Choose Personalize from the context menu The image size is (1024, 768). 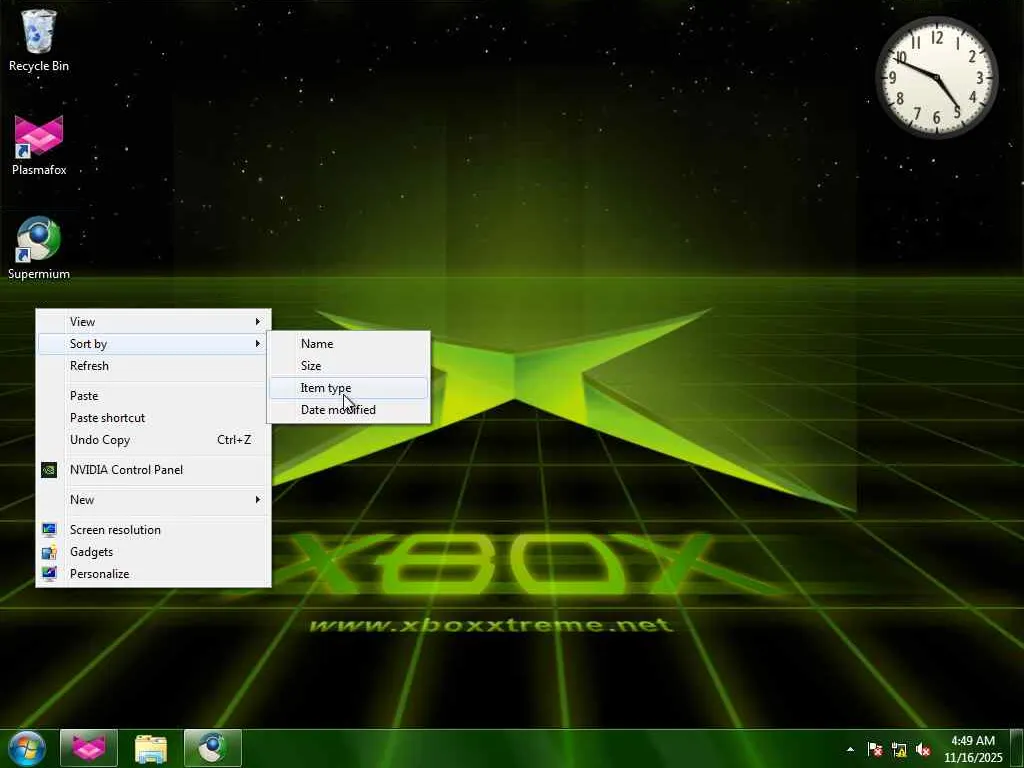153,574
